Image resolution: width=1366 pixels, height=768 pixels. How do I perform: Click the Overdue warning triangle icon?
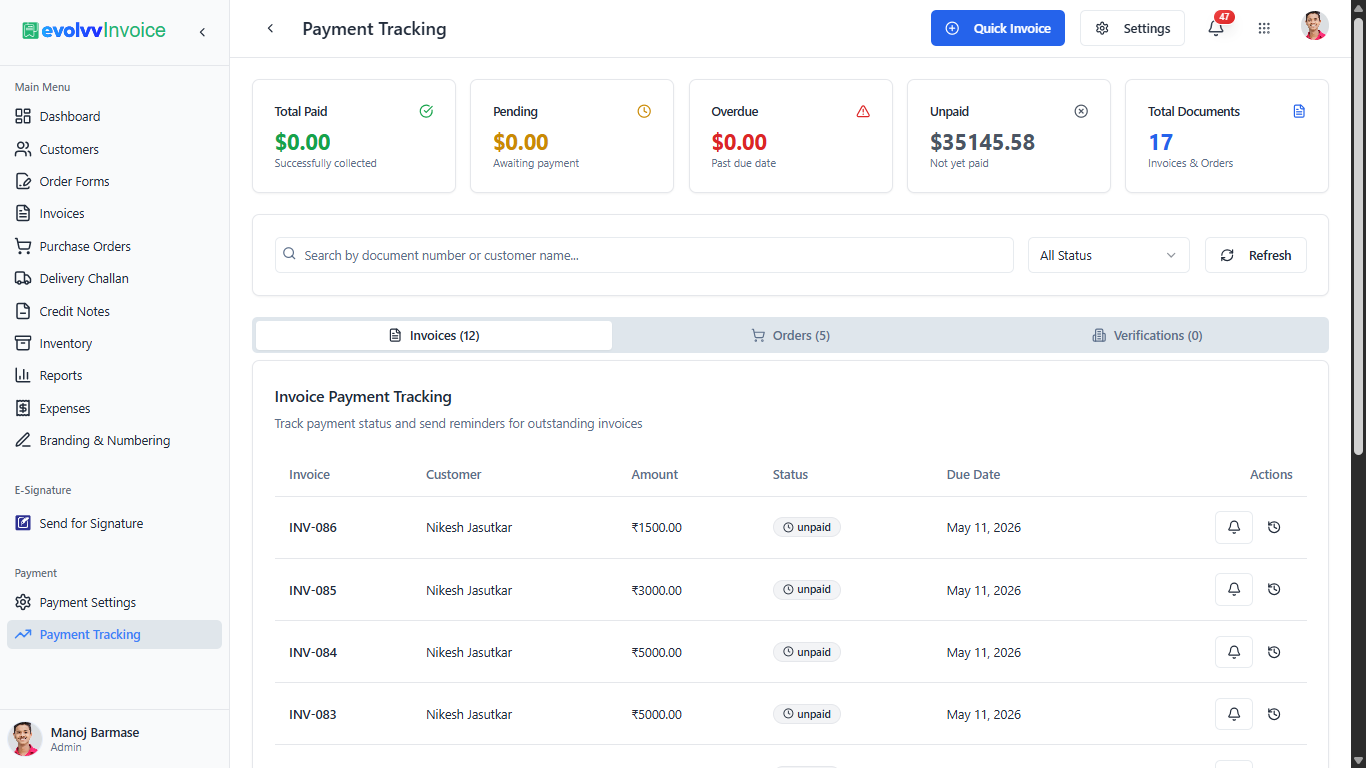coord(863,111)
